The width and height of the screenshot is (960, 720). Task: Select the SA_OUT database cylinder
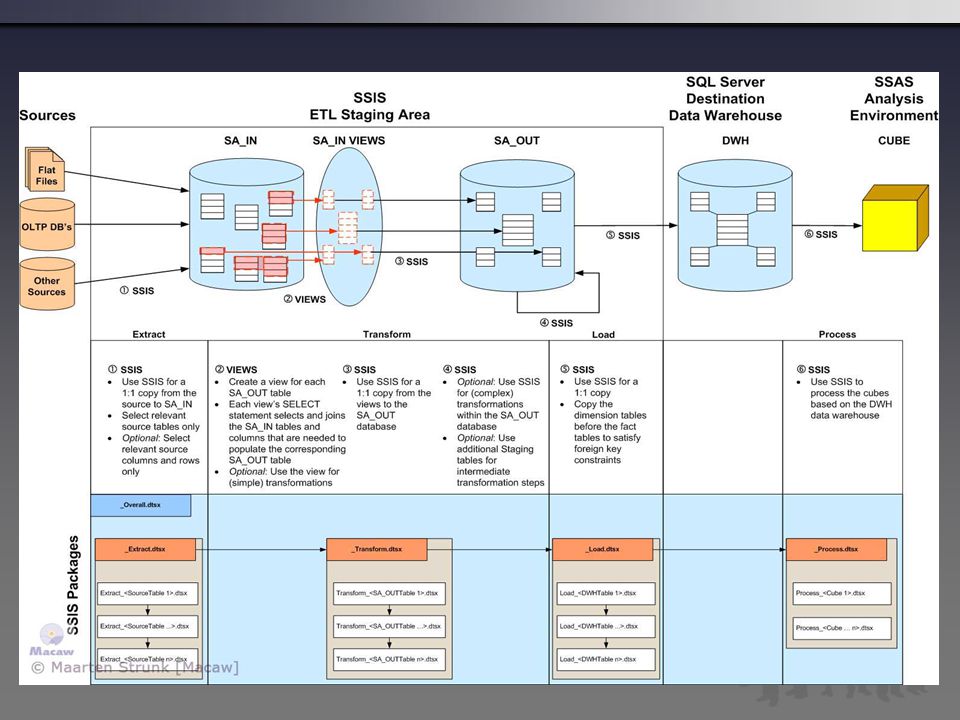point(517,225)
